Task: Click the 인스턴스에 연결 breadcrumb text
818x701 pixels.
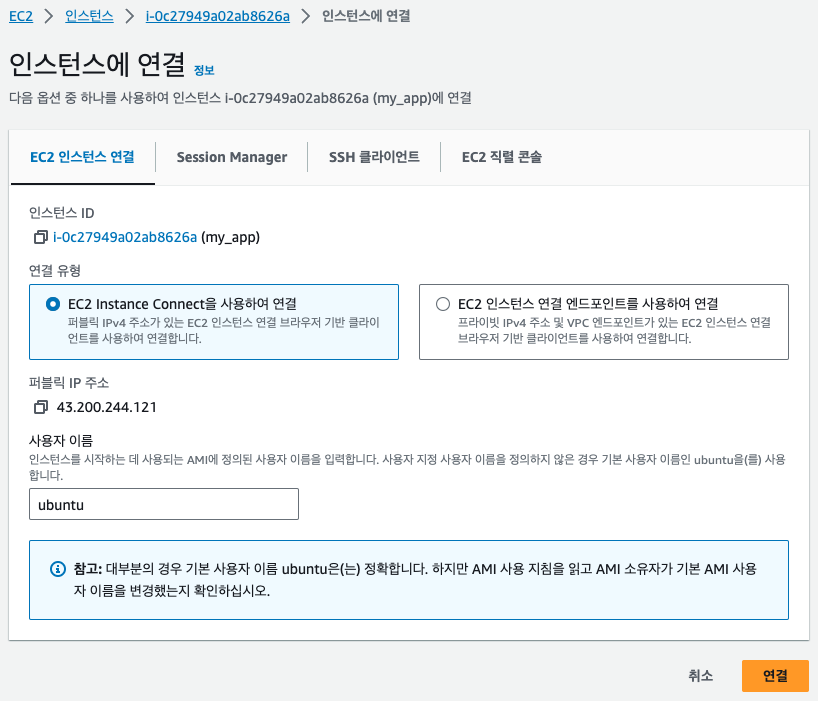Action: [366, 17]
